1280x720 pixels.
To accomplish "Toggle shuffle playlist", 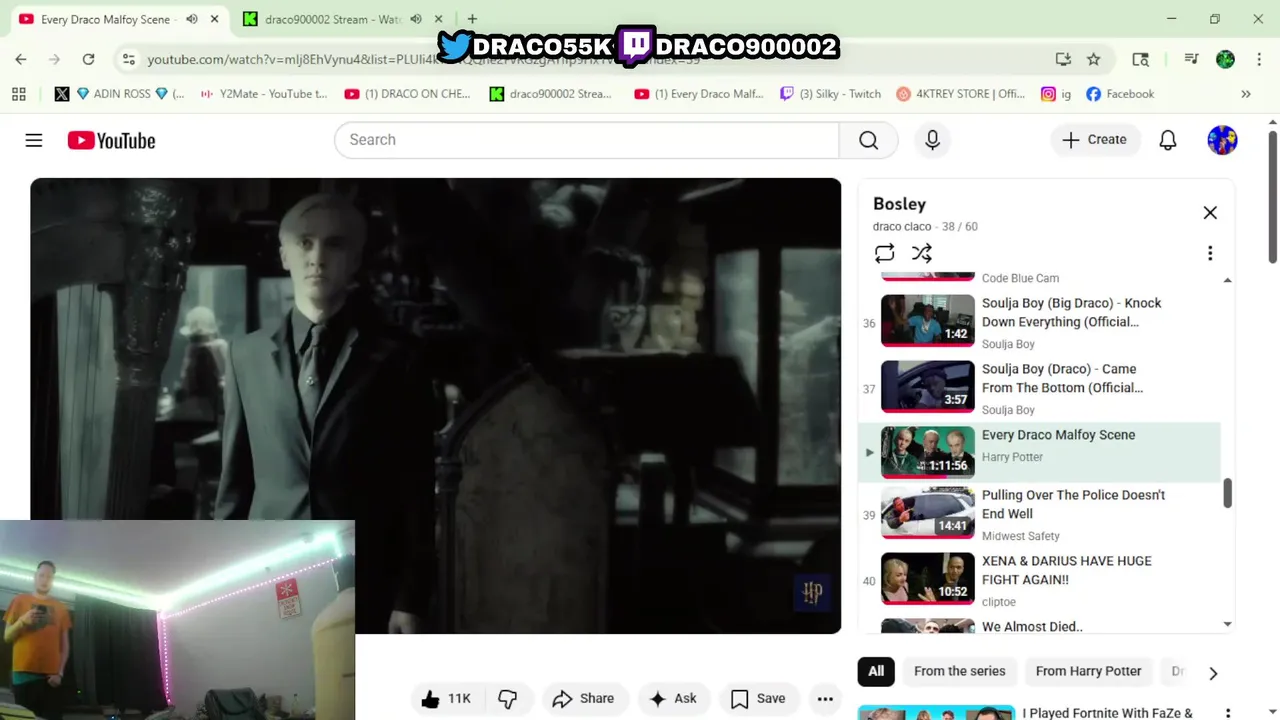I will (x=922, y=253).
